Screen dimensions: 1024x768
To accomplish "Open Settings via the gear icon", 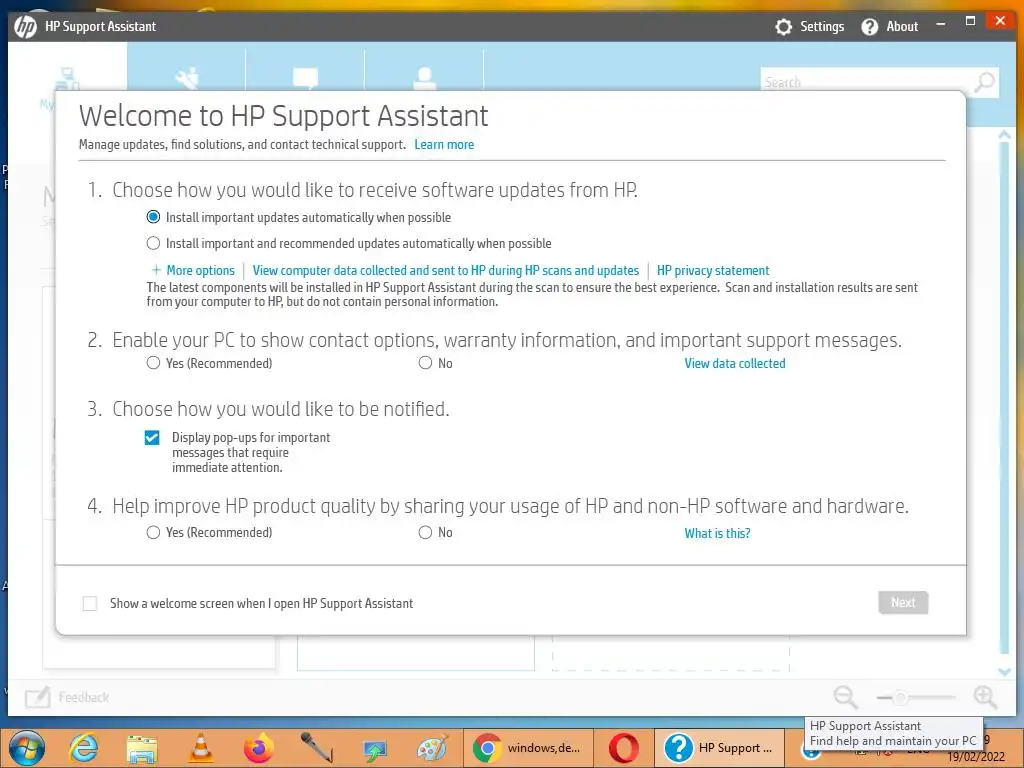I will [x=783, y=27].
